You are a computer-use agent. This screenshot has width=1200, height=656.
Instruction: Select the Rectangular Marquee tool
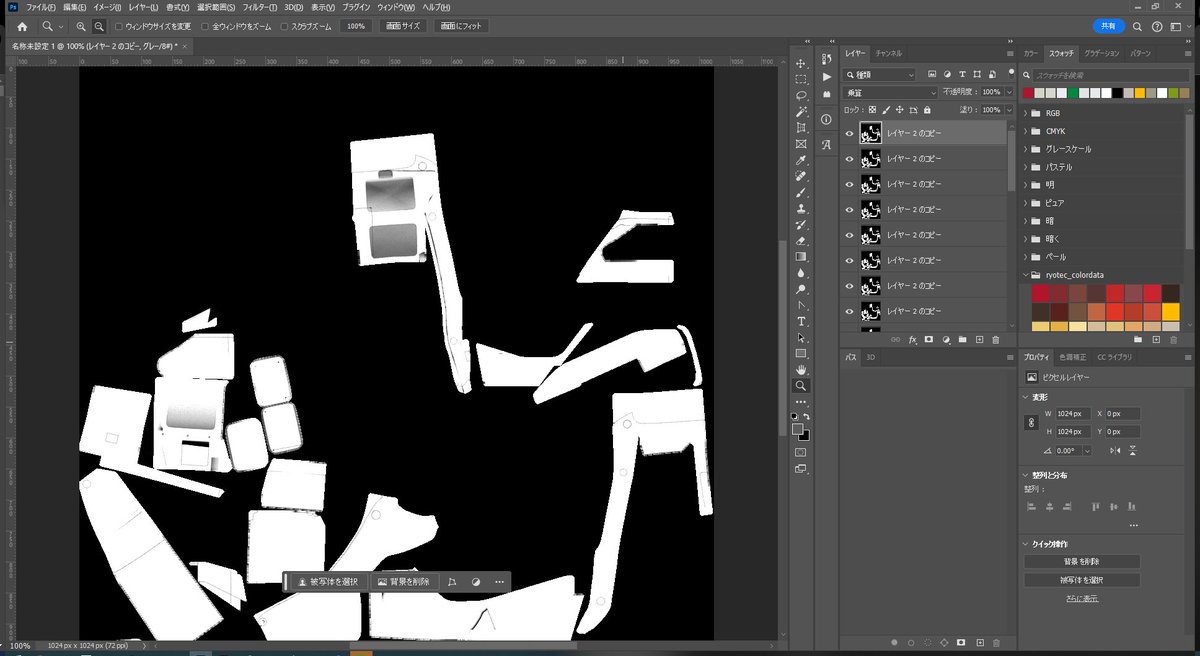(801, 79)
